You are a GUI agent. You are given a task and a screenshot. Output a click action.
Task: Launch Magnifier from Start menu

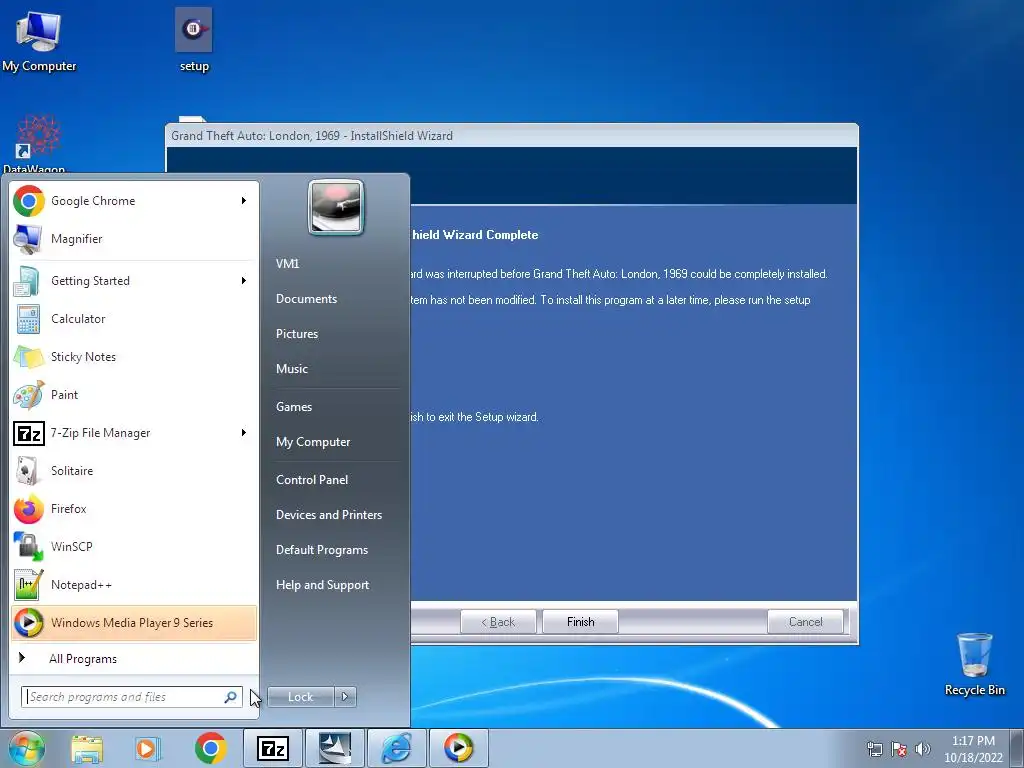click(134, 239)
